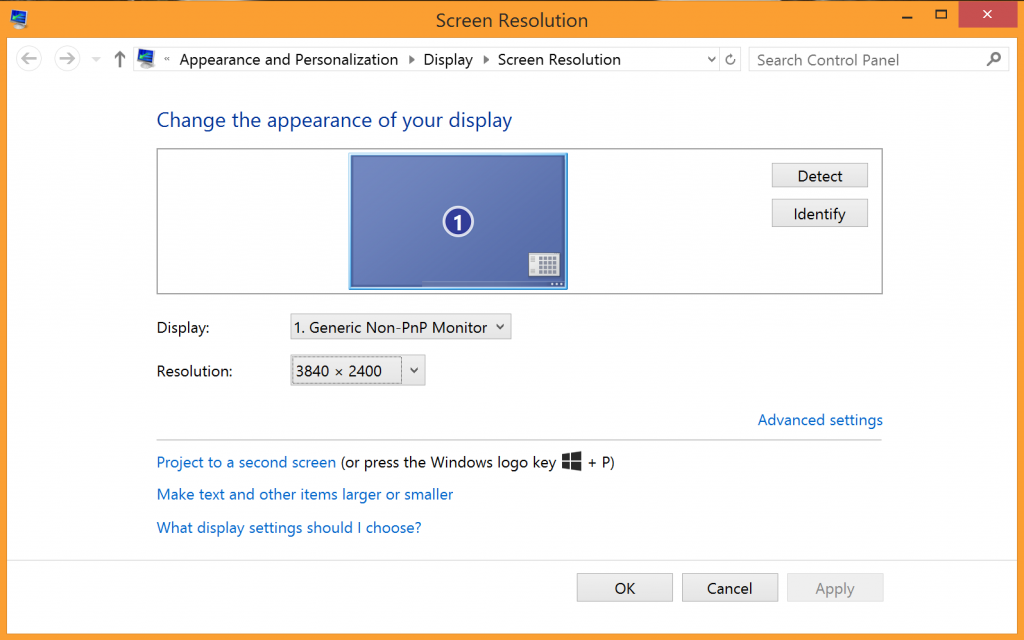This screenshot has height=640, width=1024.
Task: Open the Display monitor dropdown
Action: 400,327
